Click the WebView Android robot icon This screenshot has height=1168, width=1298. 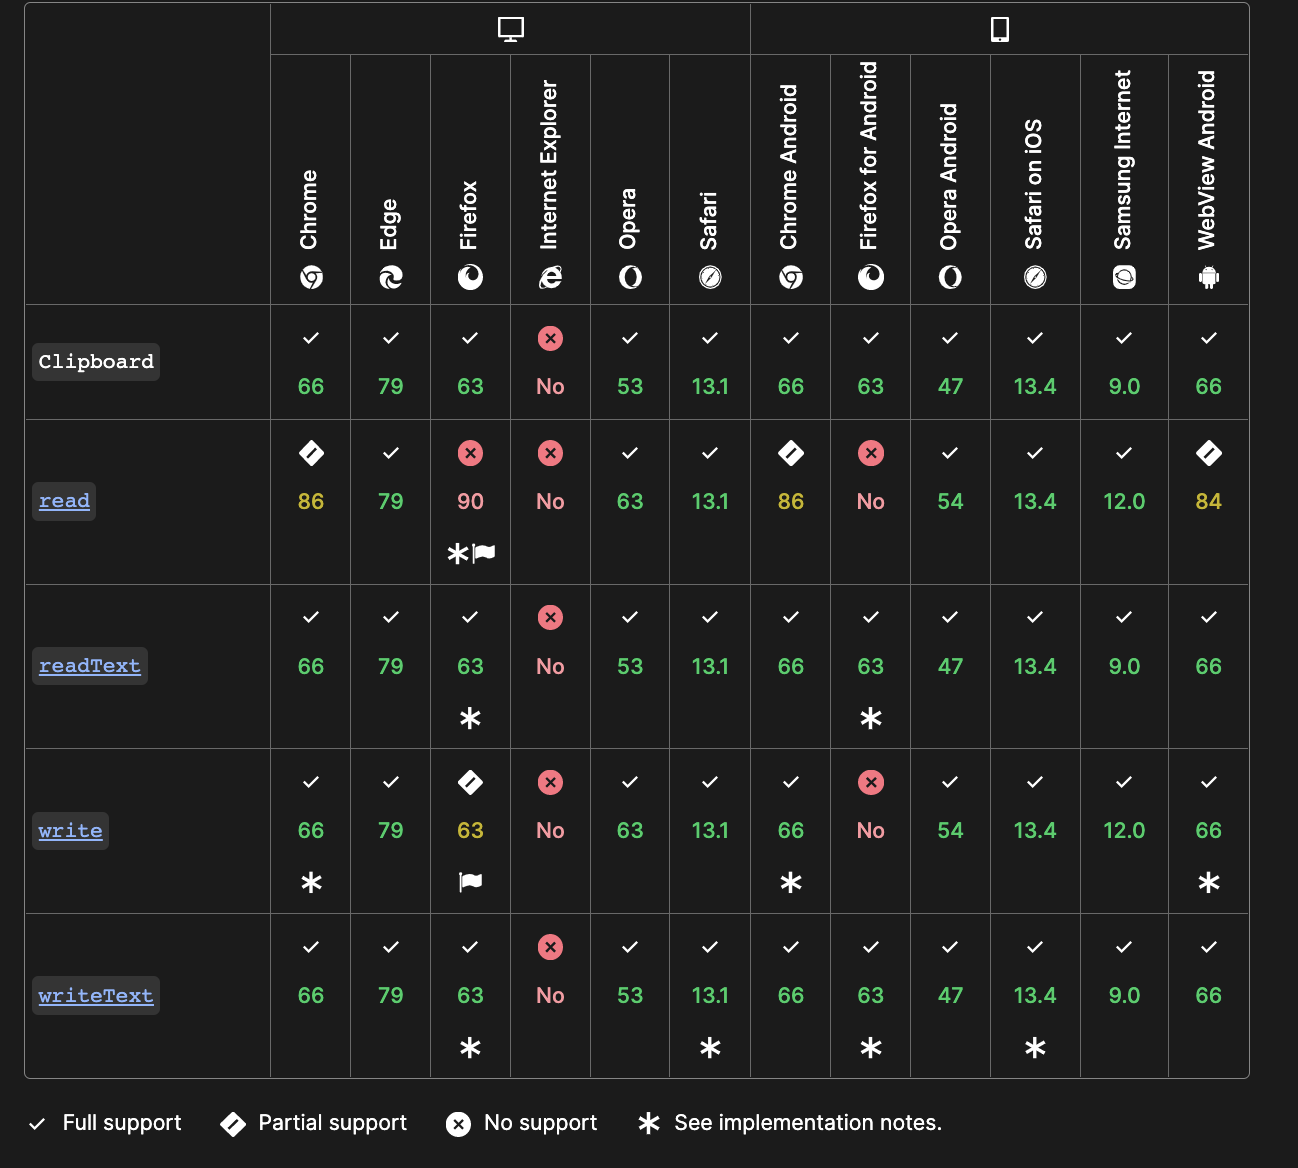1208,277
